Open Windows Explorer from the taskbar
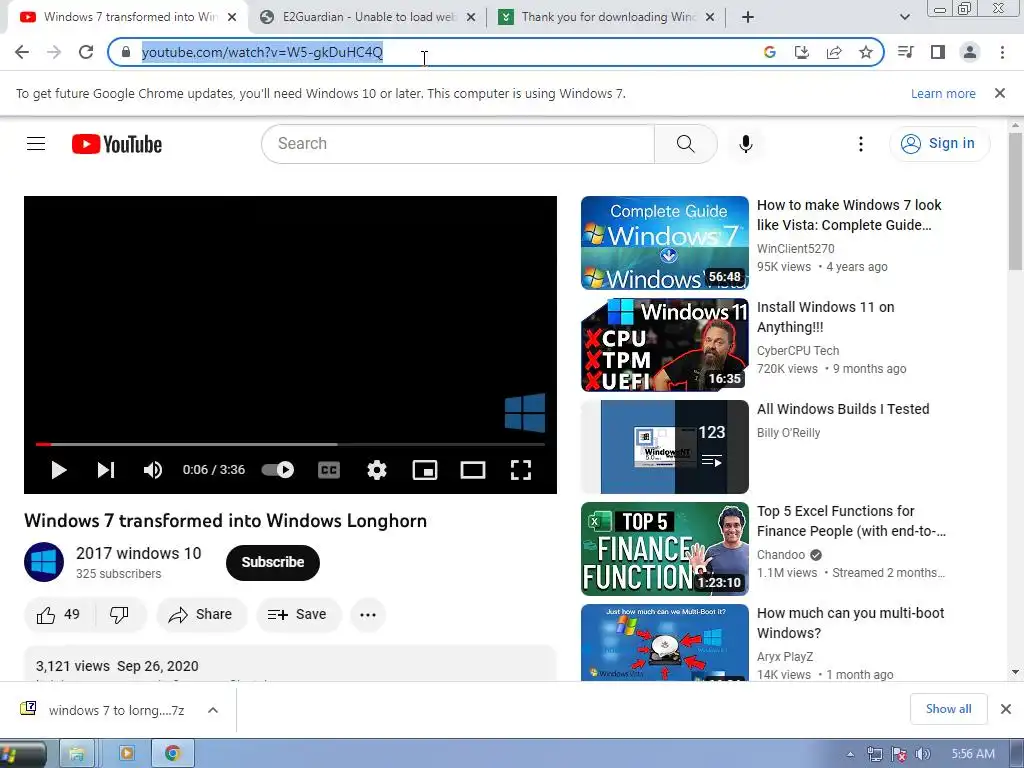The height and width of the screenshot is (768, 1024). [x=77, y=754]
